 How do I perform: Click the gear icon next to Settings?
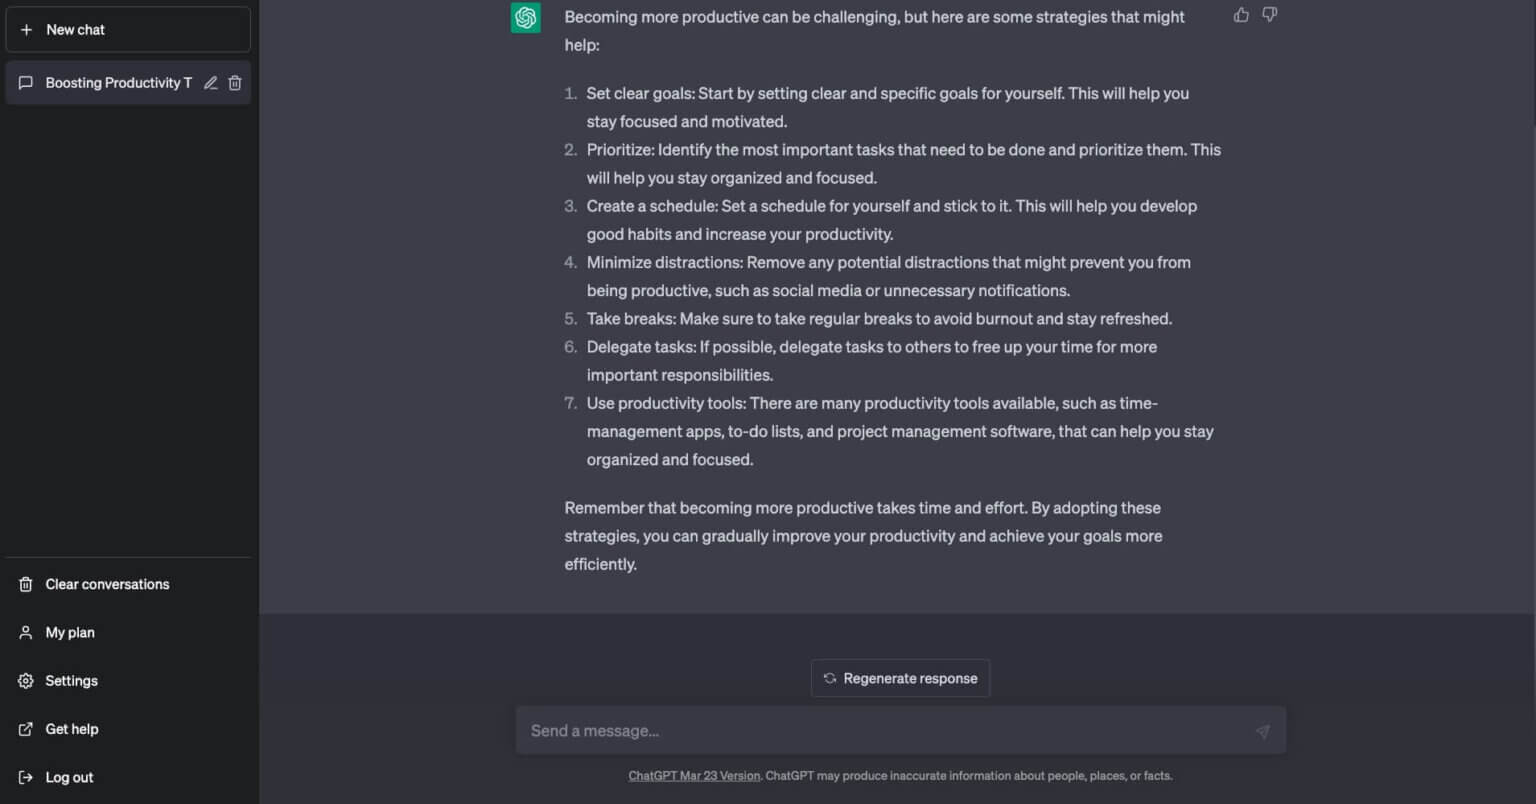(x=26, y=681)
